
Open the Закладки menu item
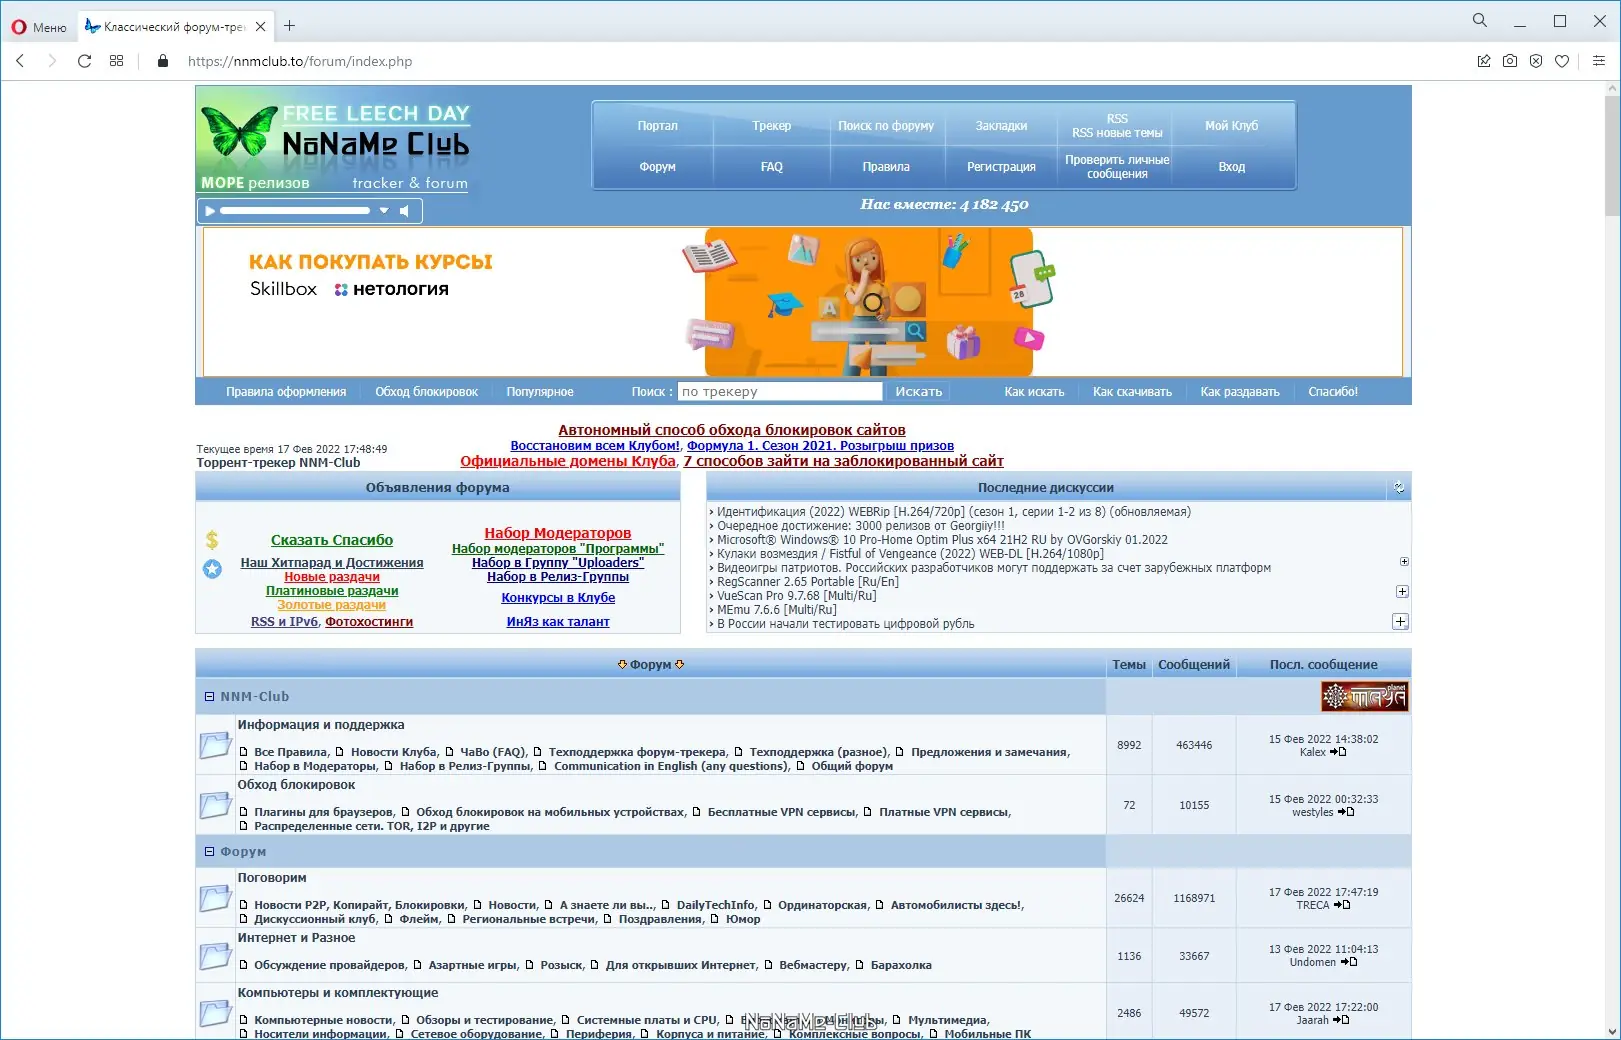click(x=1001, y=126)
